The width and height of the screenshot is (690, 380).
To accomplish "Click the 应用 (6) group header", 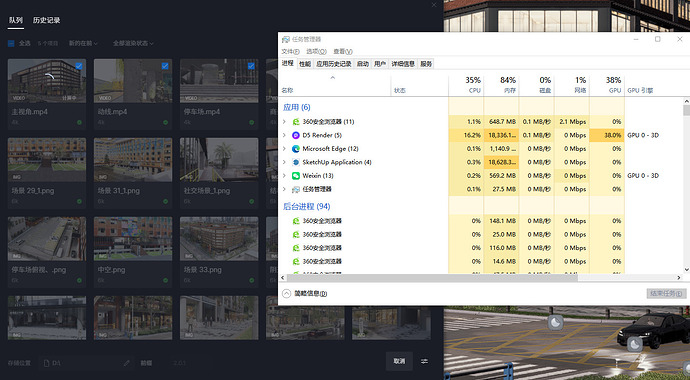I will tap(296, 107).
